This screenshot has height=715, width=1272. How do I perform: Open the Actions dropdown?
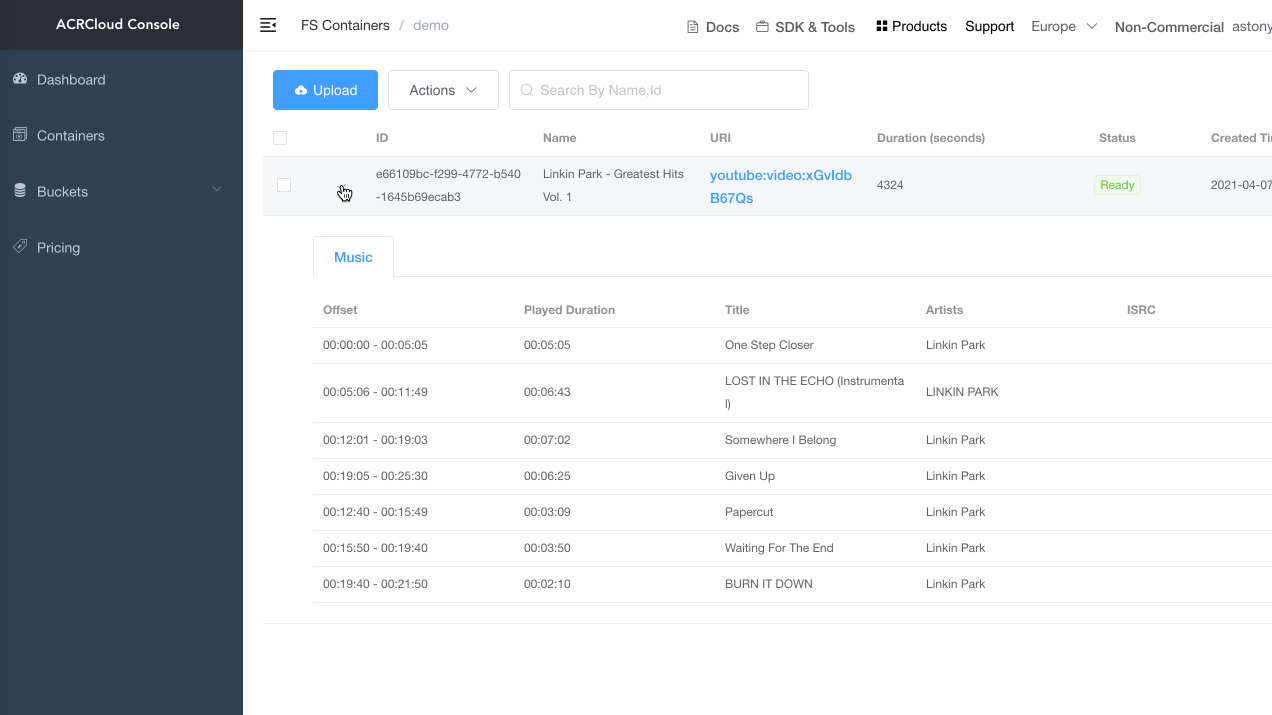[443, 90]
